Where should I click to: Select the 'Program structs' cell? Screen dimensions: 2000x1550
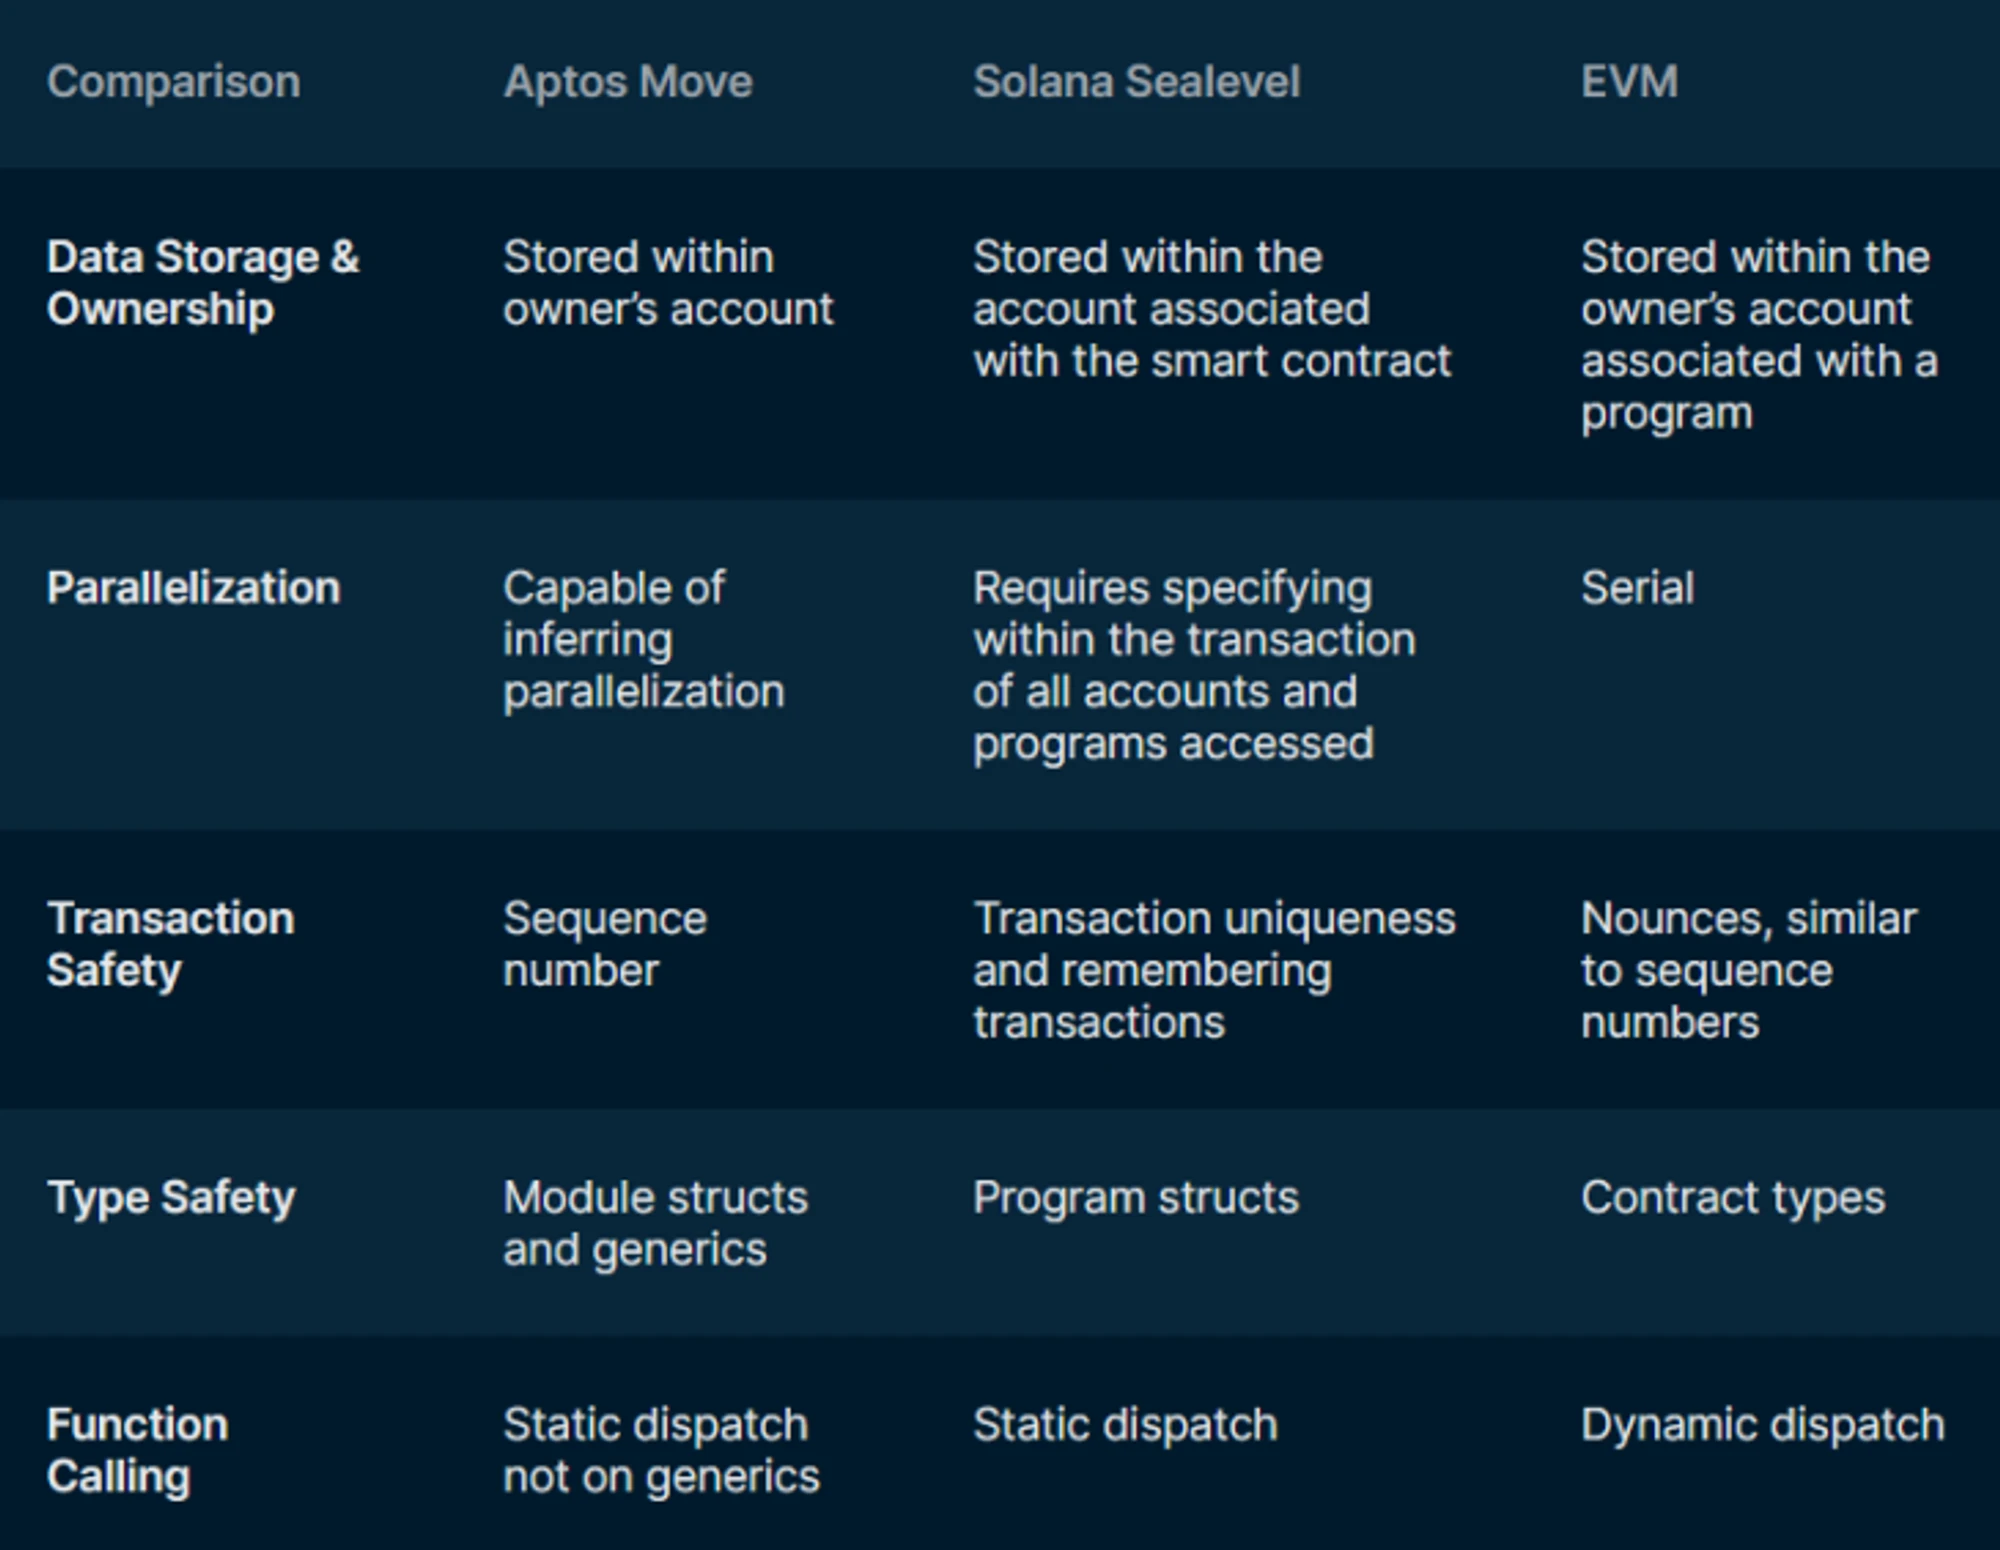1135,1197
